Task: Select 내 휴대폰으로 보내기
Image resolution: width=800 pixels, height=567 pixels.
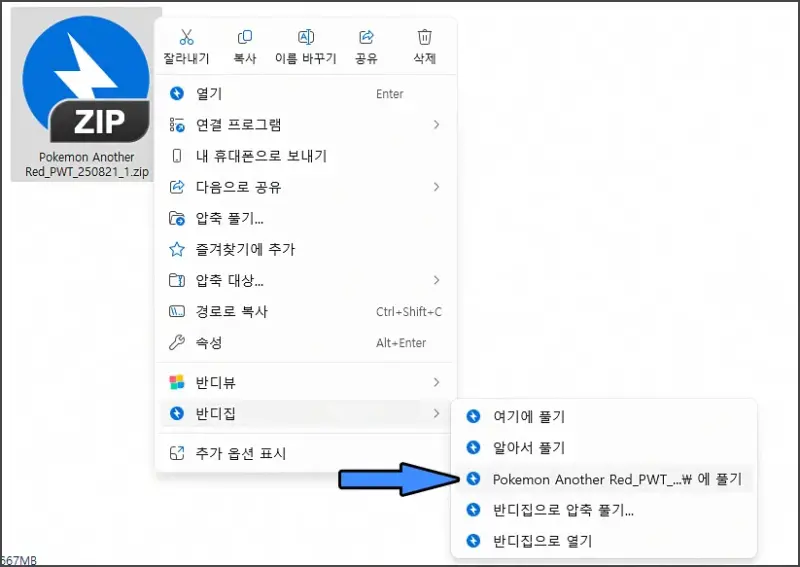Action: [x=306, y=156]
